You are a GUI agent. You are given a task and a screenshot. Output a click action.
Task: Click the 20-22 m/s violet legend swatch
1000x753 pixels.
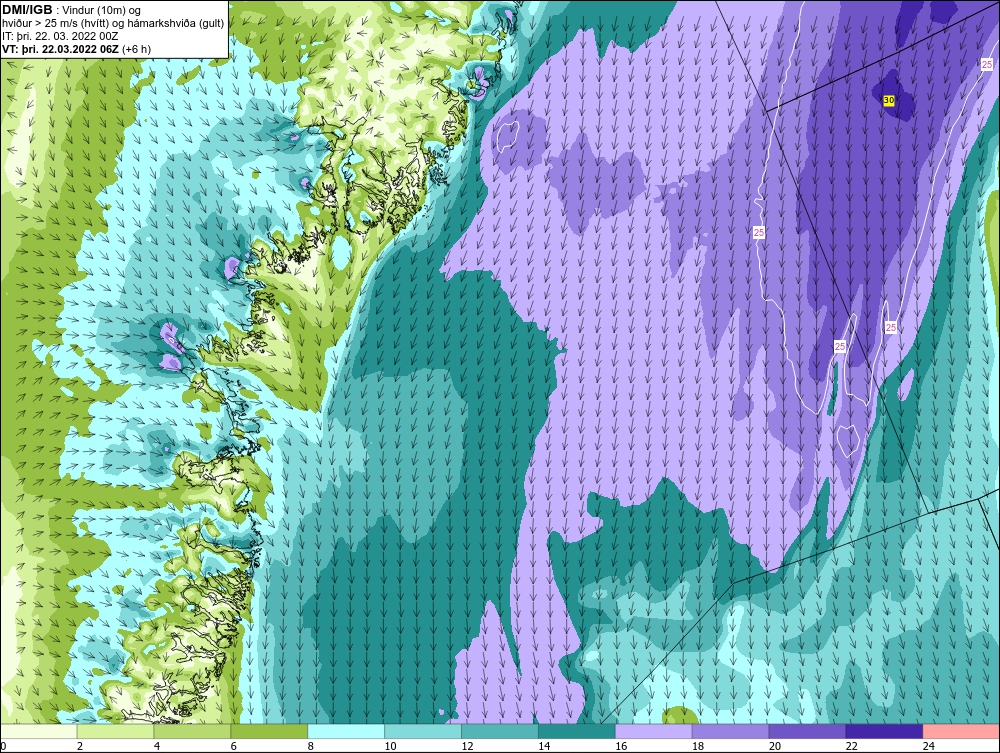click(x=807, y=731)
